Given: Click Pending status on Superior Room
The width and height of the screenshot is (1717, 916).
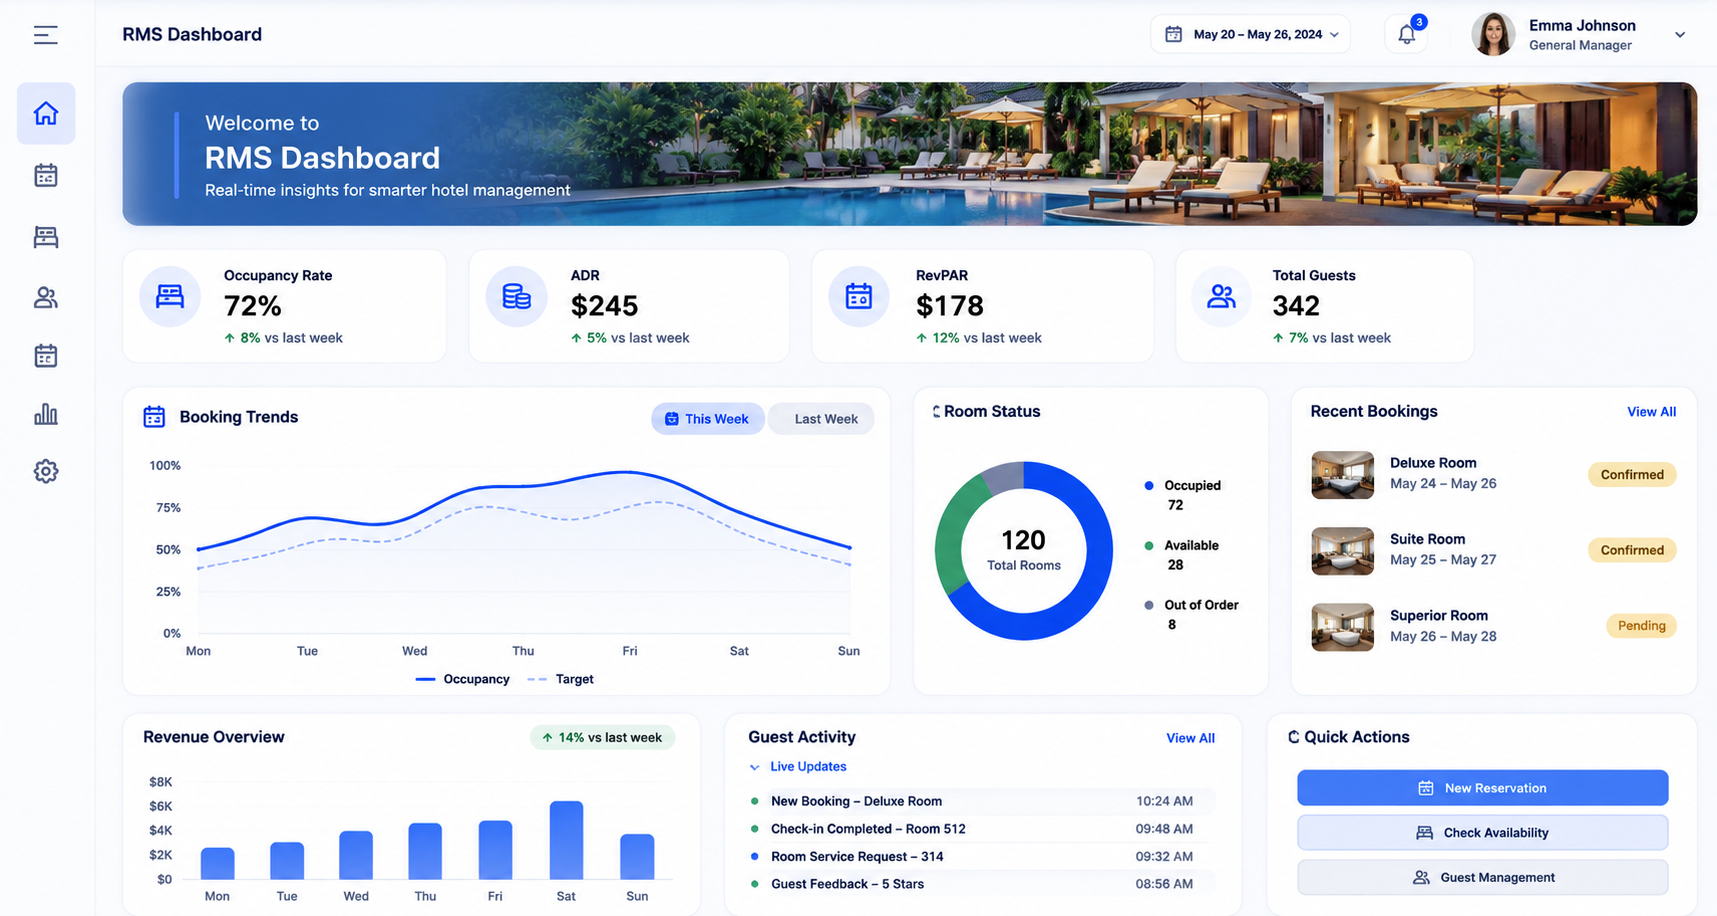Looking at the screenshot, I should [1641, 626].
